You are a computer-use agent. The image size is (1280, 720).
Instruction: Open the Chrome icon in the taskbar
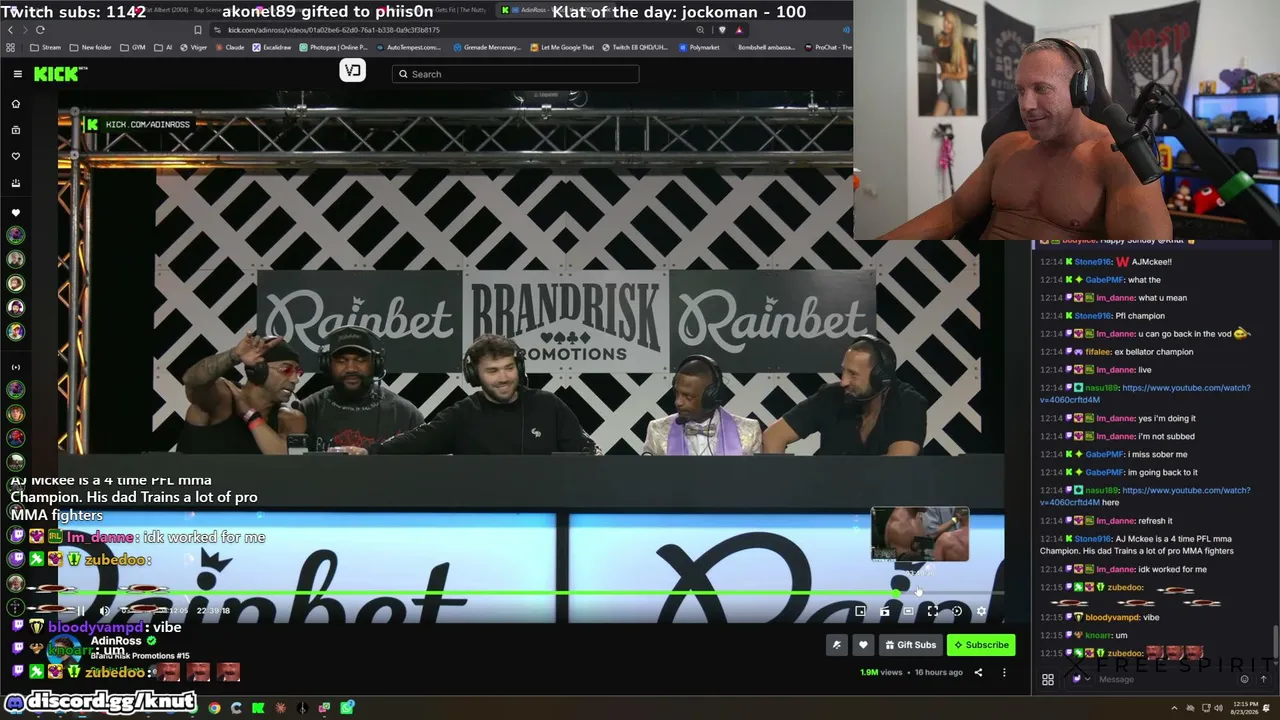pyautogui.click(x=214, y=708)
